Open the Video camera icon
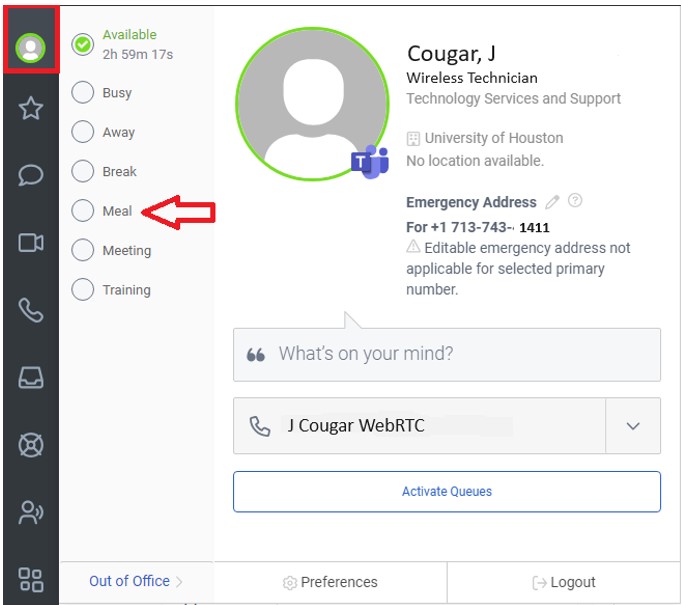The height and width of the screenshot is (605, 682). (x=31, y=242)
